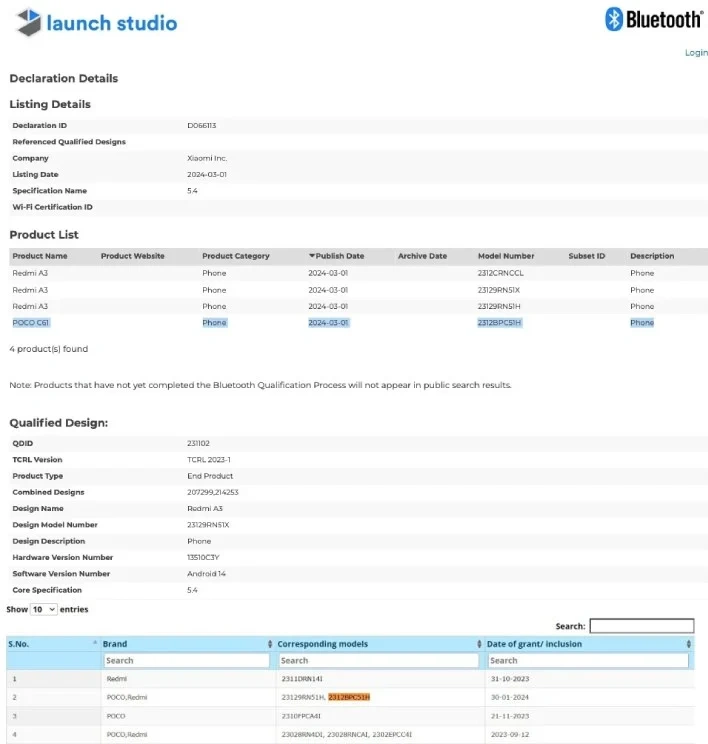Click '4 product(s) found' text

[x=49, y=349]
